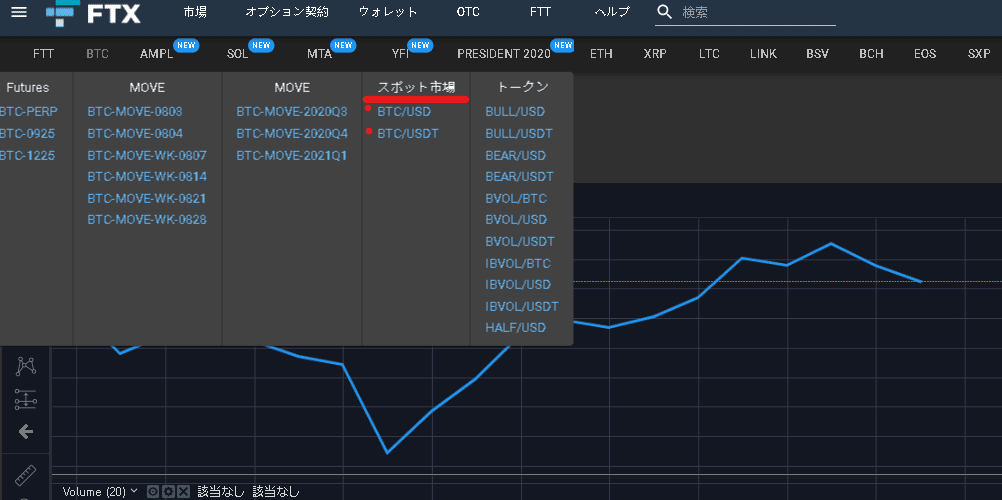Select the prediction and measurement tool
The width and height of the screenshot is (1002, 500).
tap(26, 399)
